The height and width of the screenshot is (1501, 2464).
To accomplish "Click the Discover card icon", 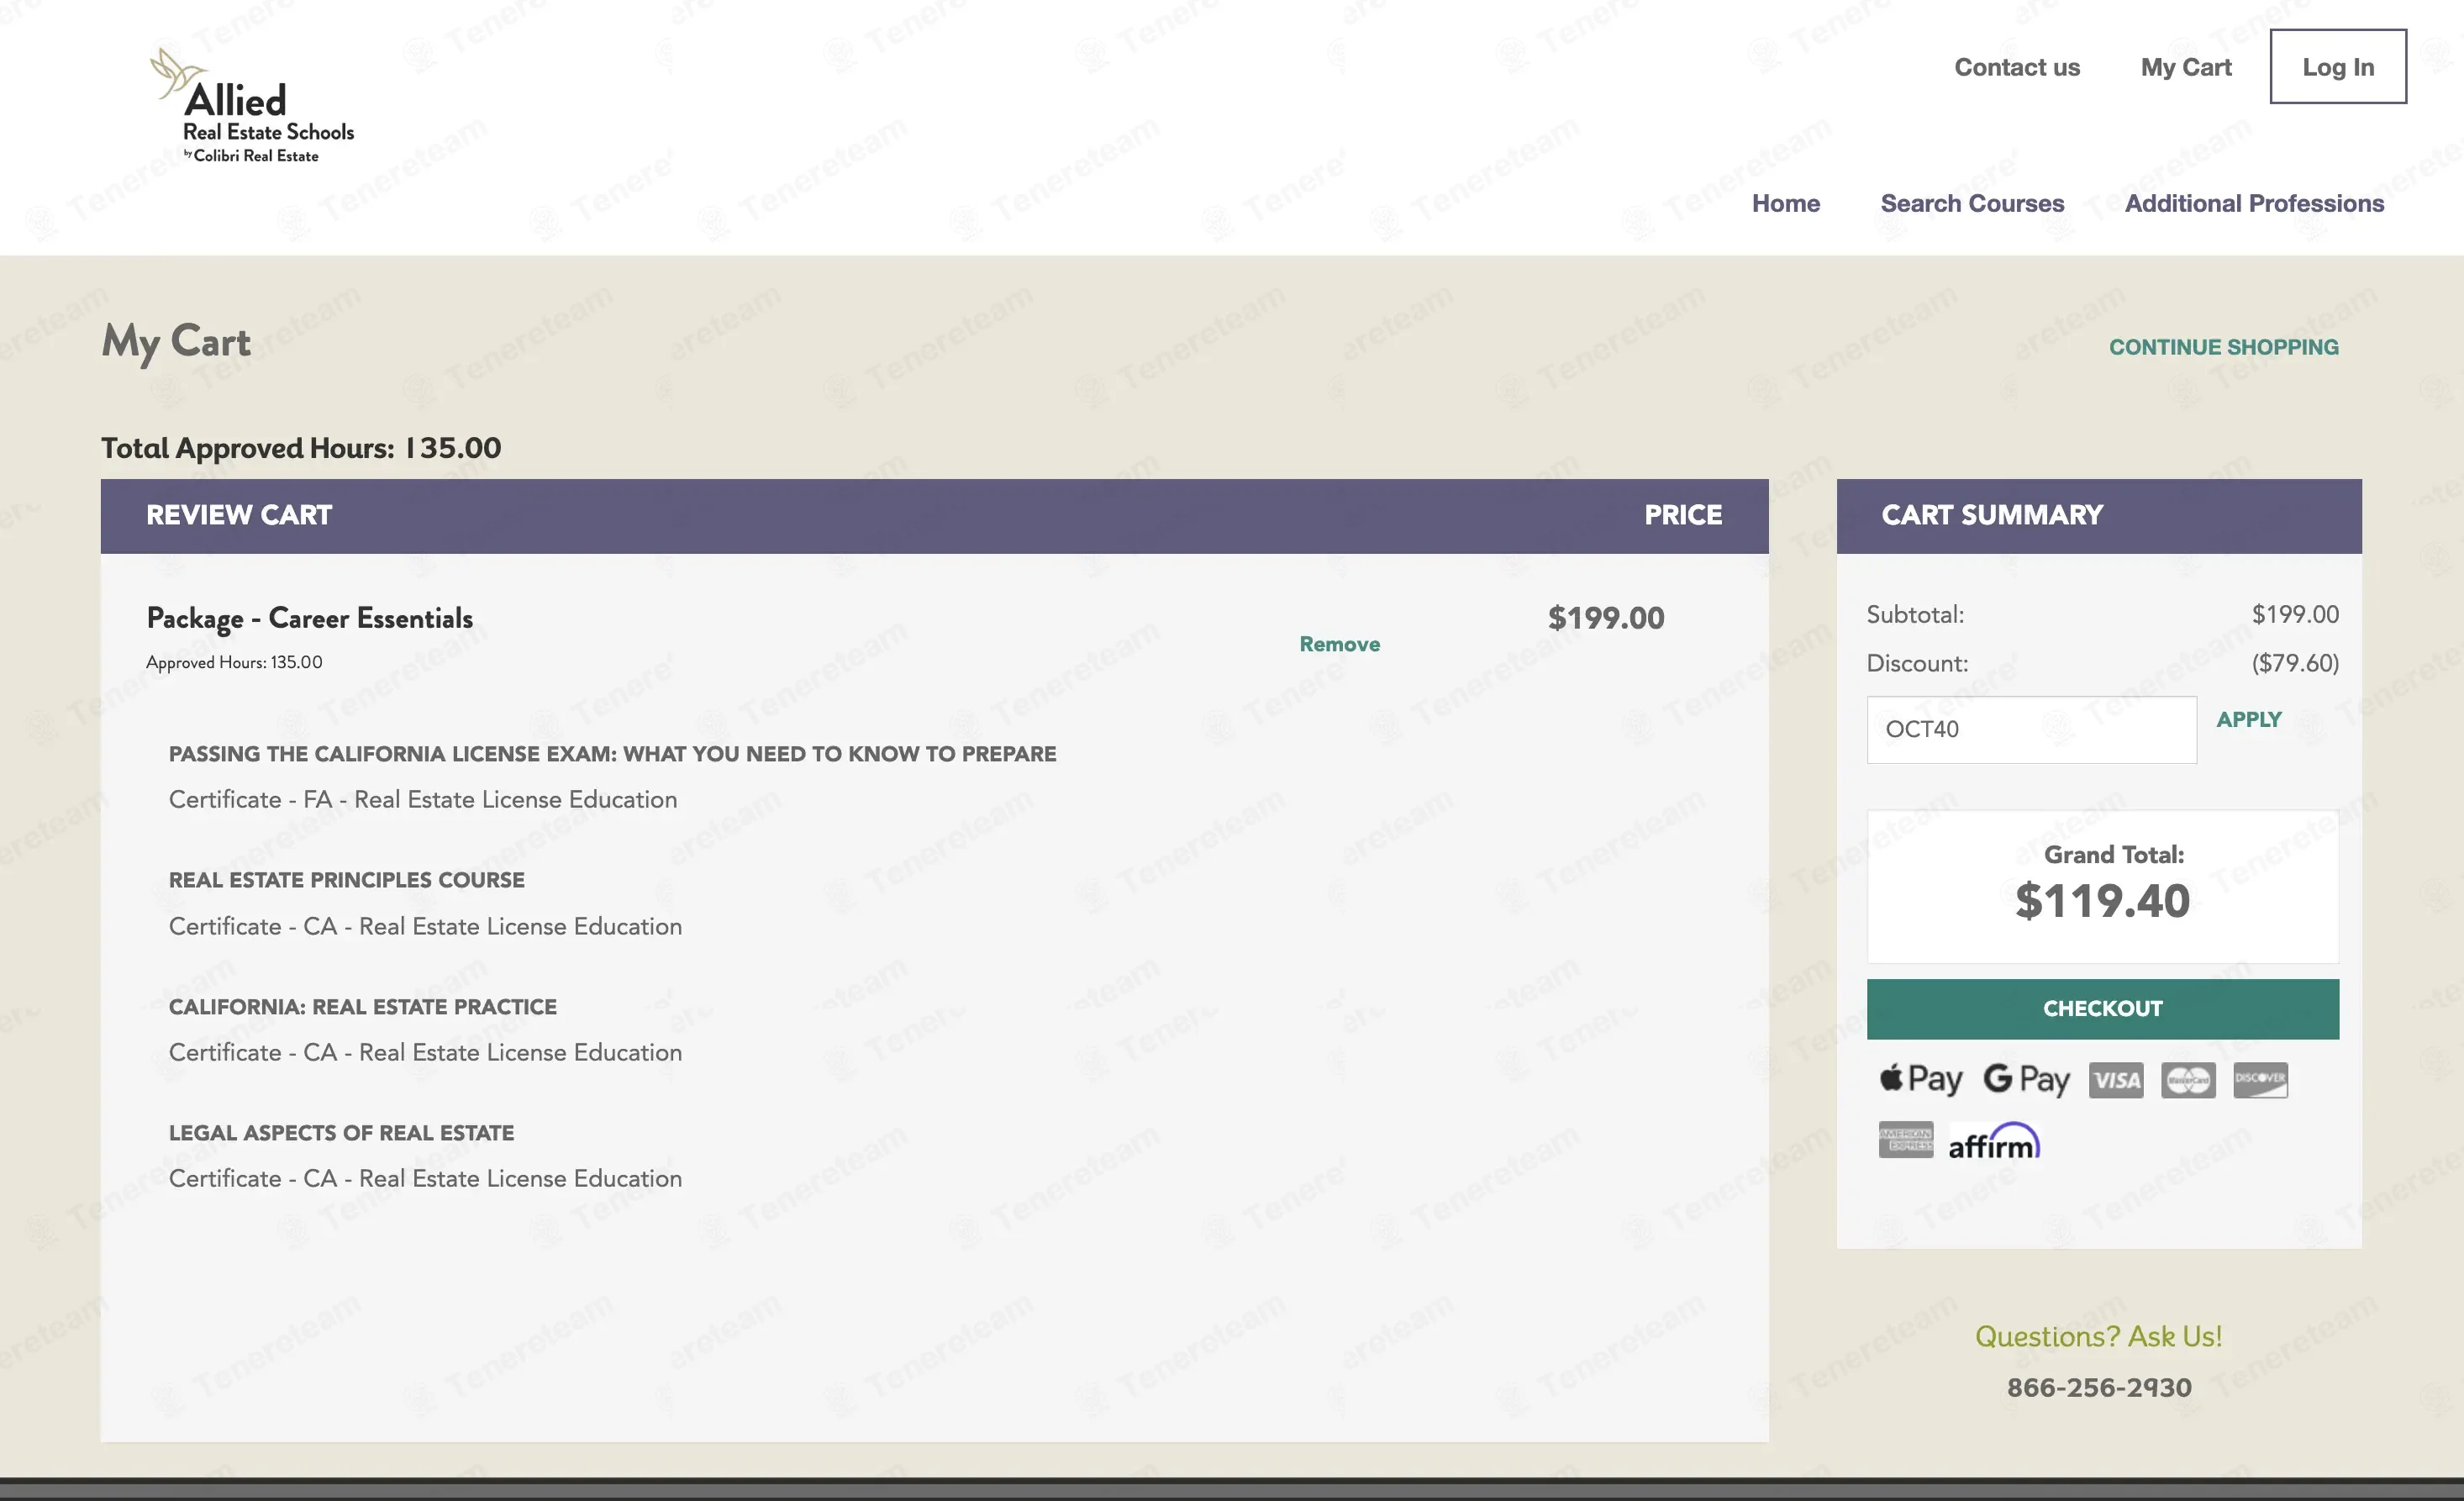I will pos(2260,1080).
